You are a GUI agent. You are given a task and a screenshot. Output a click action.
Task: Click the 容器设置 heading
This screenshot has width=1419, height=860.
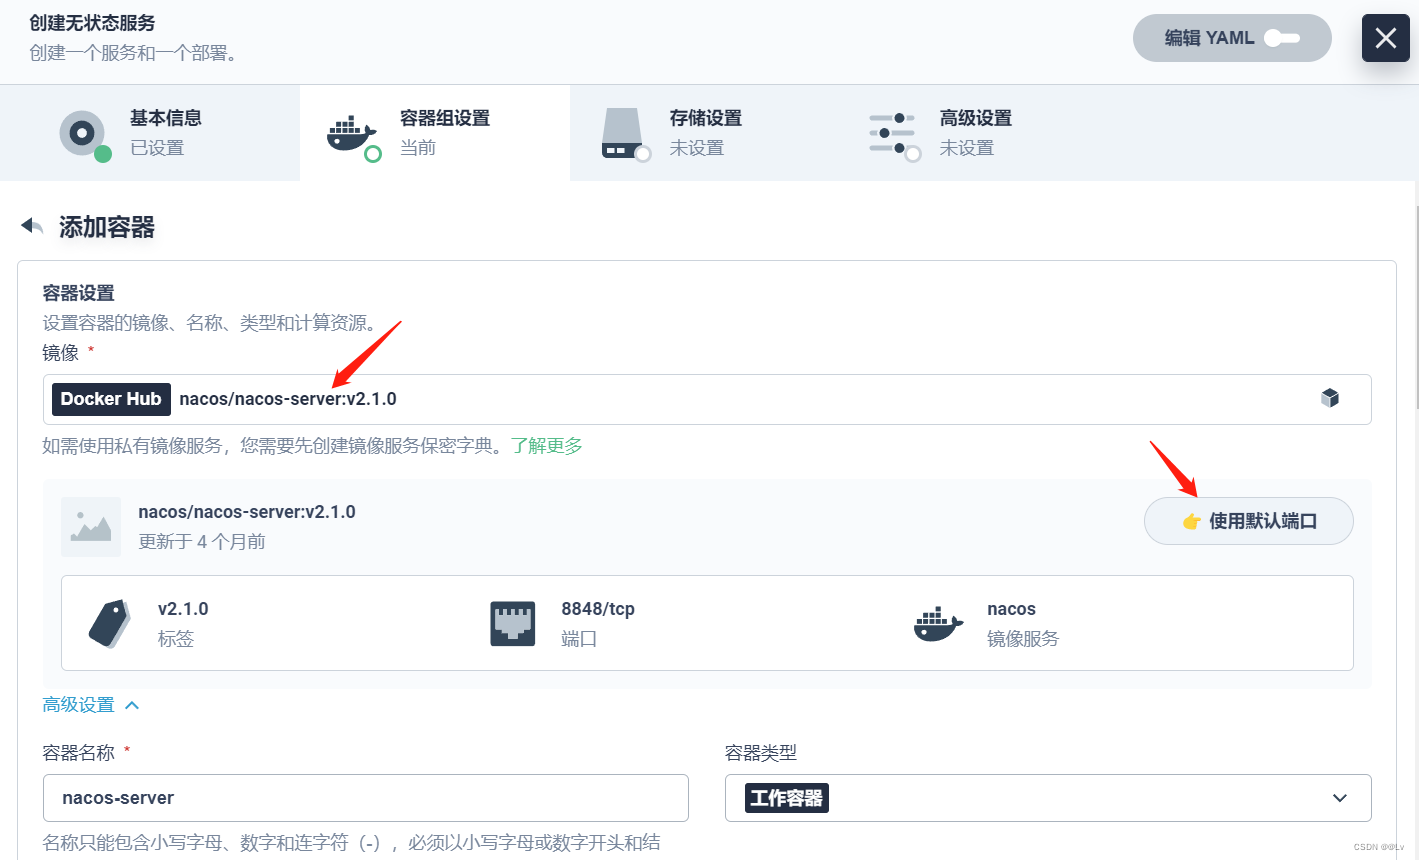[x=78, y=293]
